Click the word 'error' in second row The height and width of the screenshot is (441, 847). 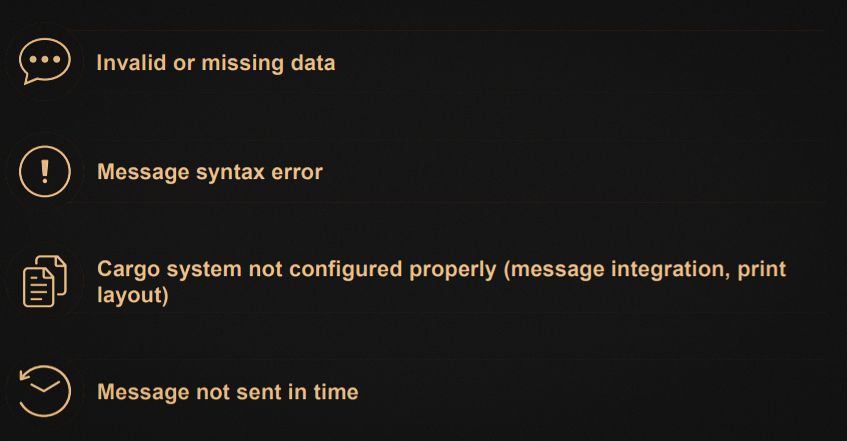coord(297,172)
